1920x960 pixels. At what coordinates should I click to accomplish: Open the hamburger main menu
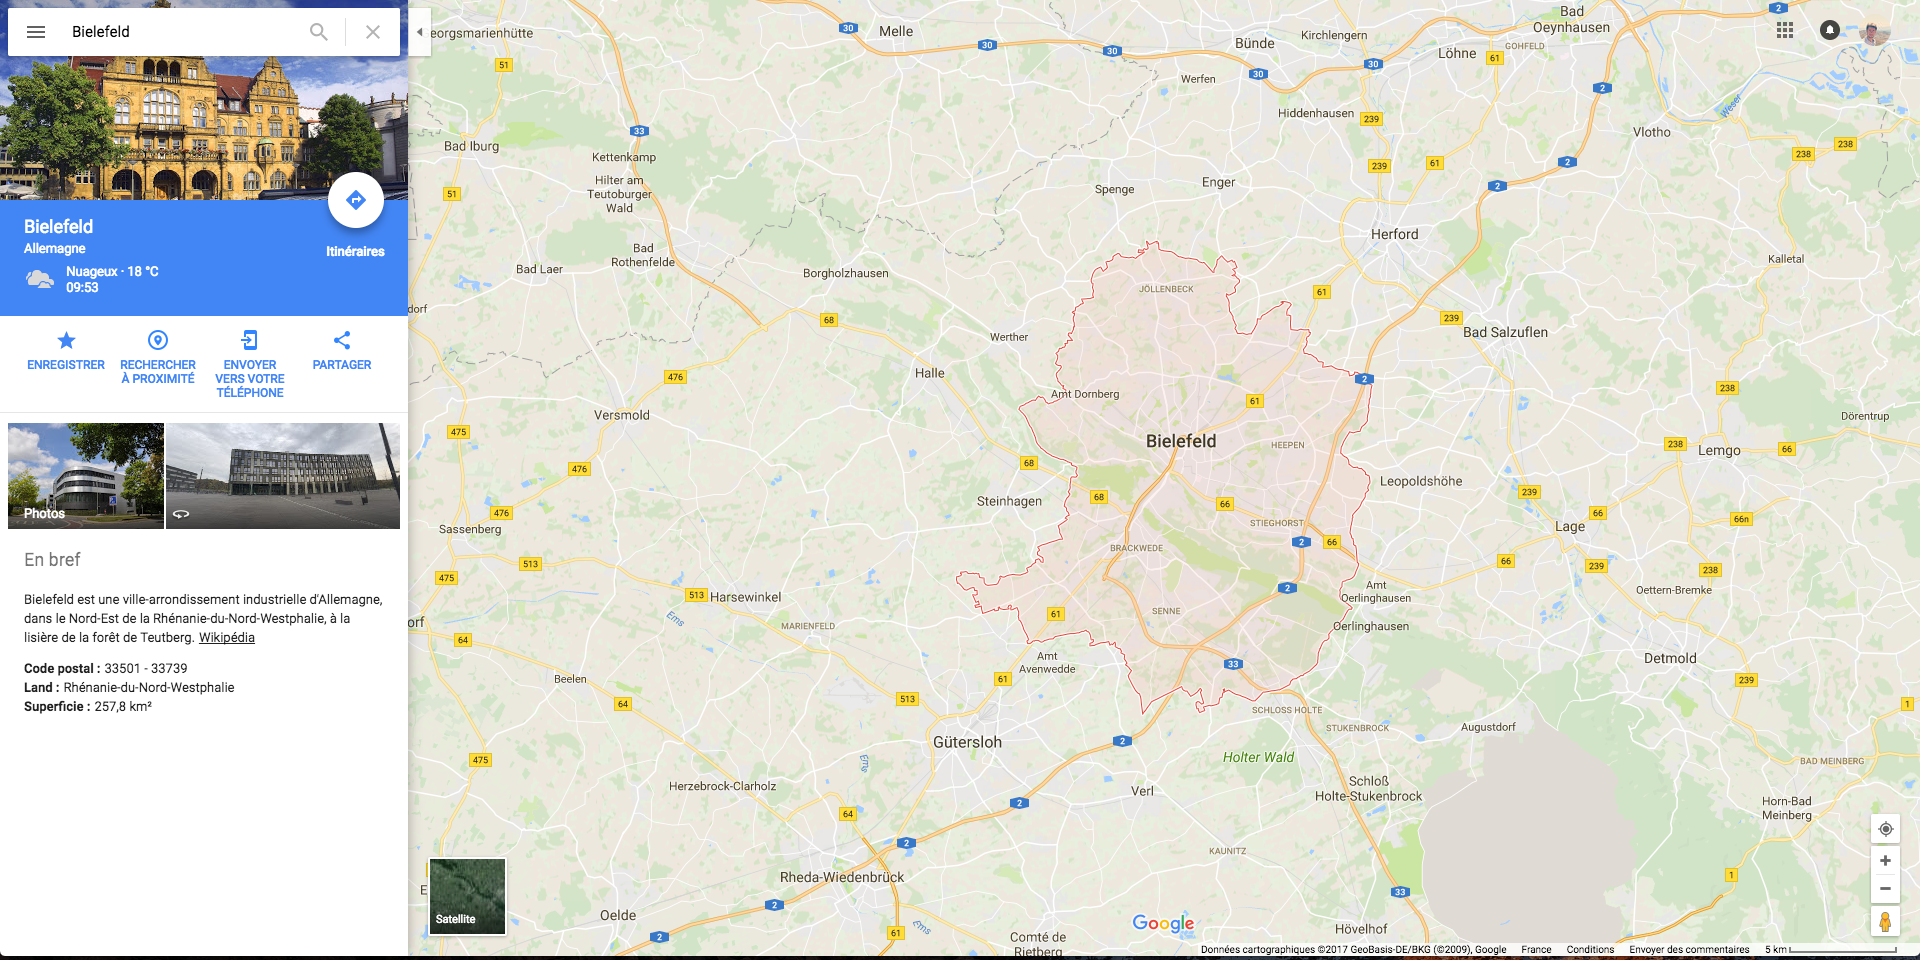tap(36, 32)
